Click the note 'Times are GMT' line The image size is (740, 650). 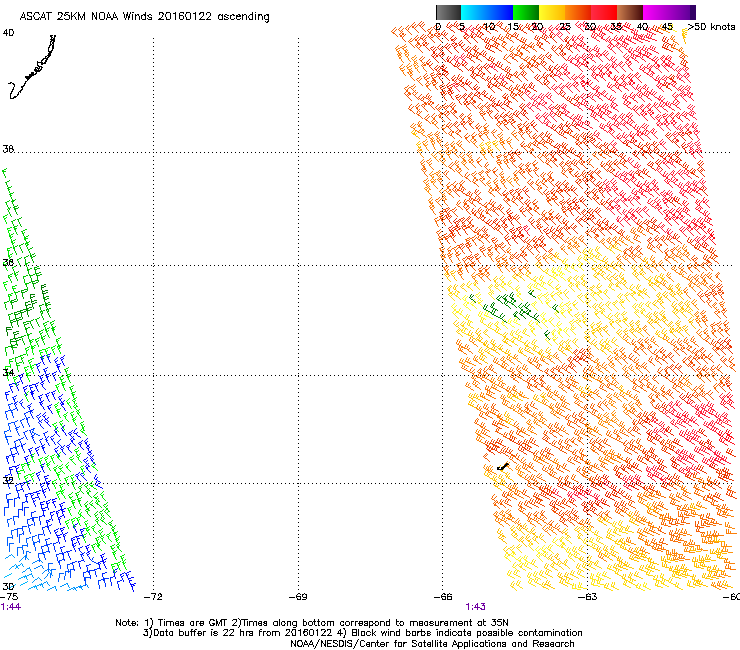pyautogui.click(x=311, y=623)
